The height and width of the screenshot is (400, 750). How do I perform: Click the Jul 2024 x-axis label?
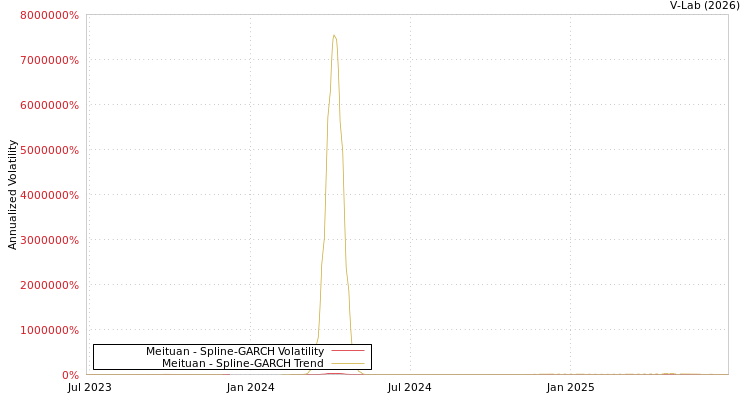(409, 387)
